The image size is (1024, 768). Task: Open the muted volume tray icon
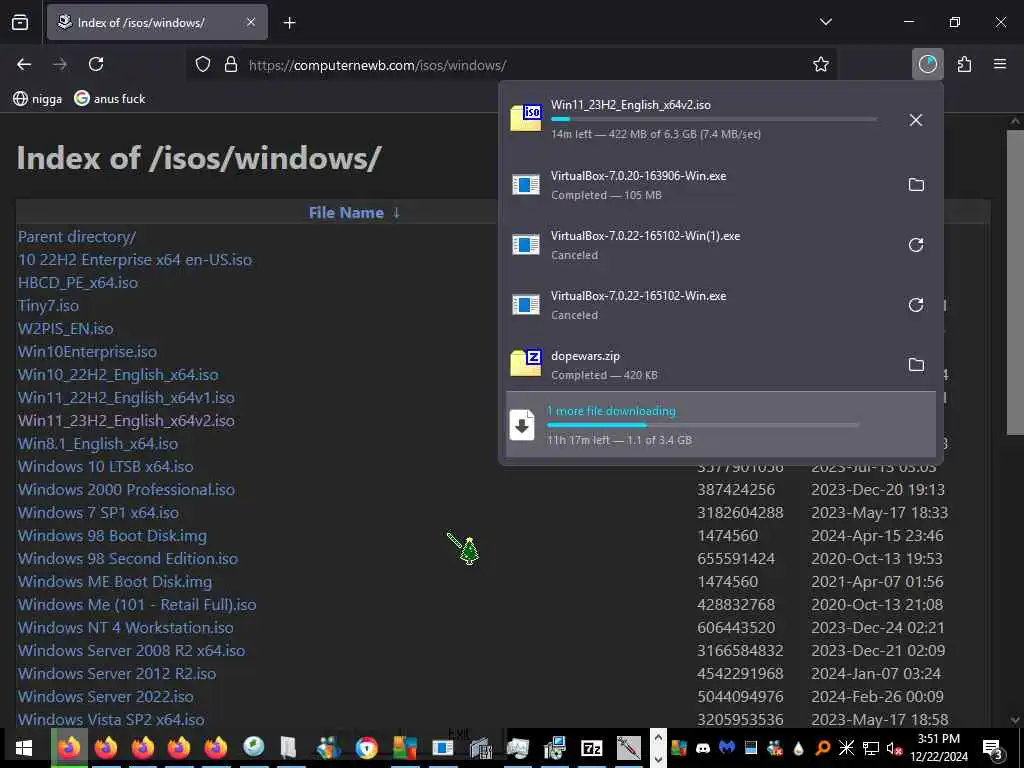point(893,748)
